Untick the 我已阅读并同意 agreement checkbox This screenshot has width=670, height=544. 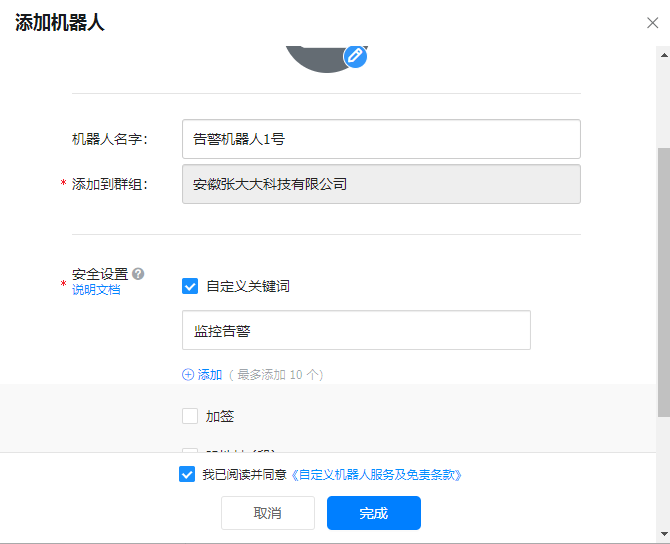(x=187, y=475)
